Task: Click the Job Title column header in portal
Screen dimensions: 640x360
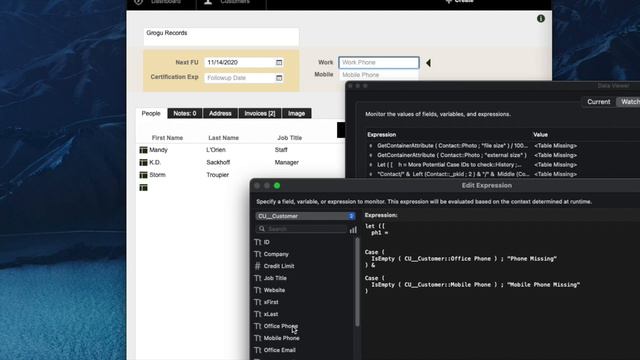Action: click(x=289, y=138)
